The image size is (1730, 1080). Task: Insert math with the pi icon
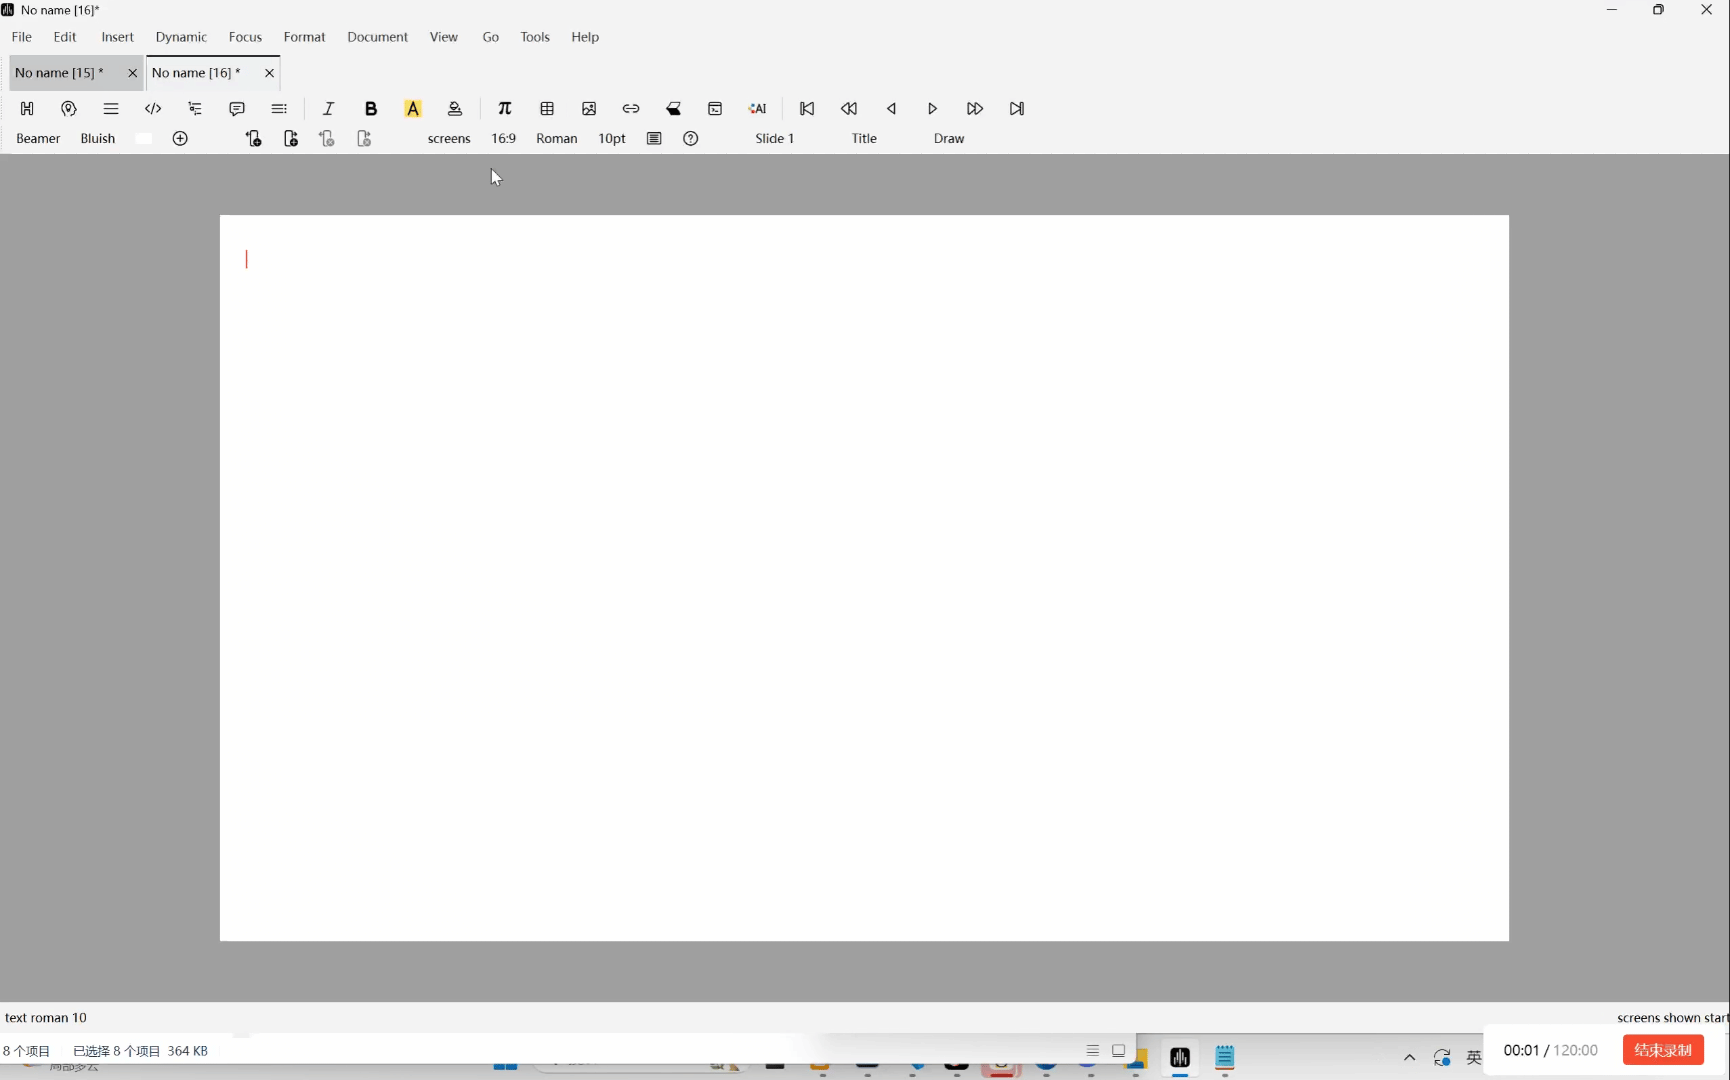505,109
